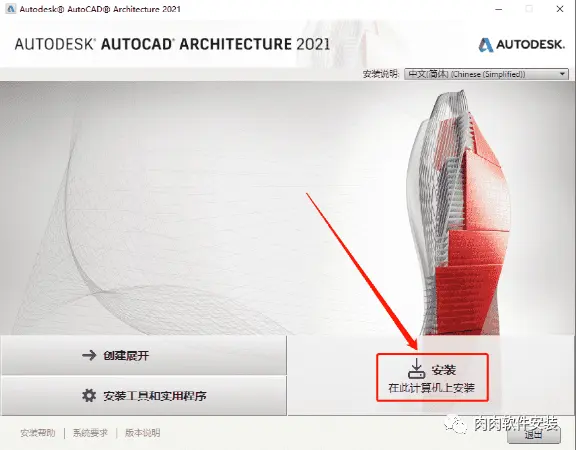Open the 安装说明 language combo box

click(x=486, y=74)
